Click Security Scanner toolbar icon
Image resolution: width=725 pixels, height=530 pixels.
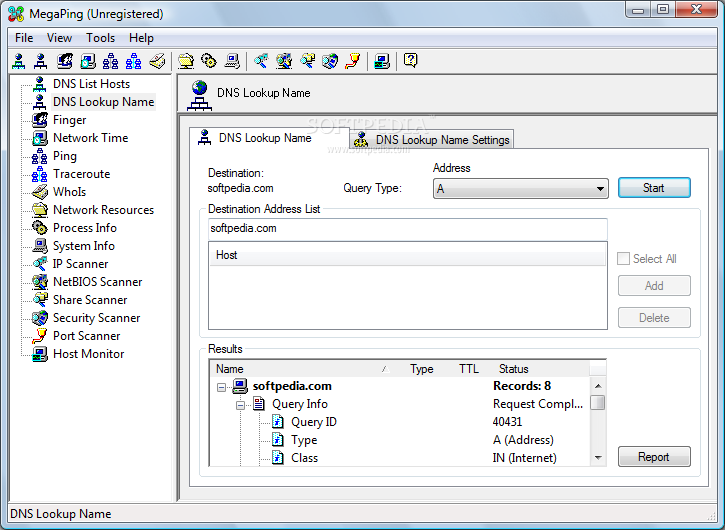(x=330, y=61)
